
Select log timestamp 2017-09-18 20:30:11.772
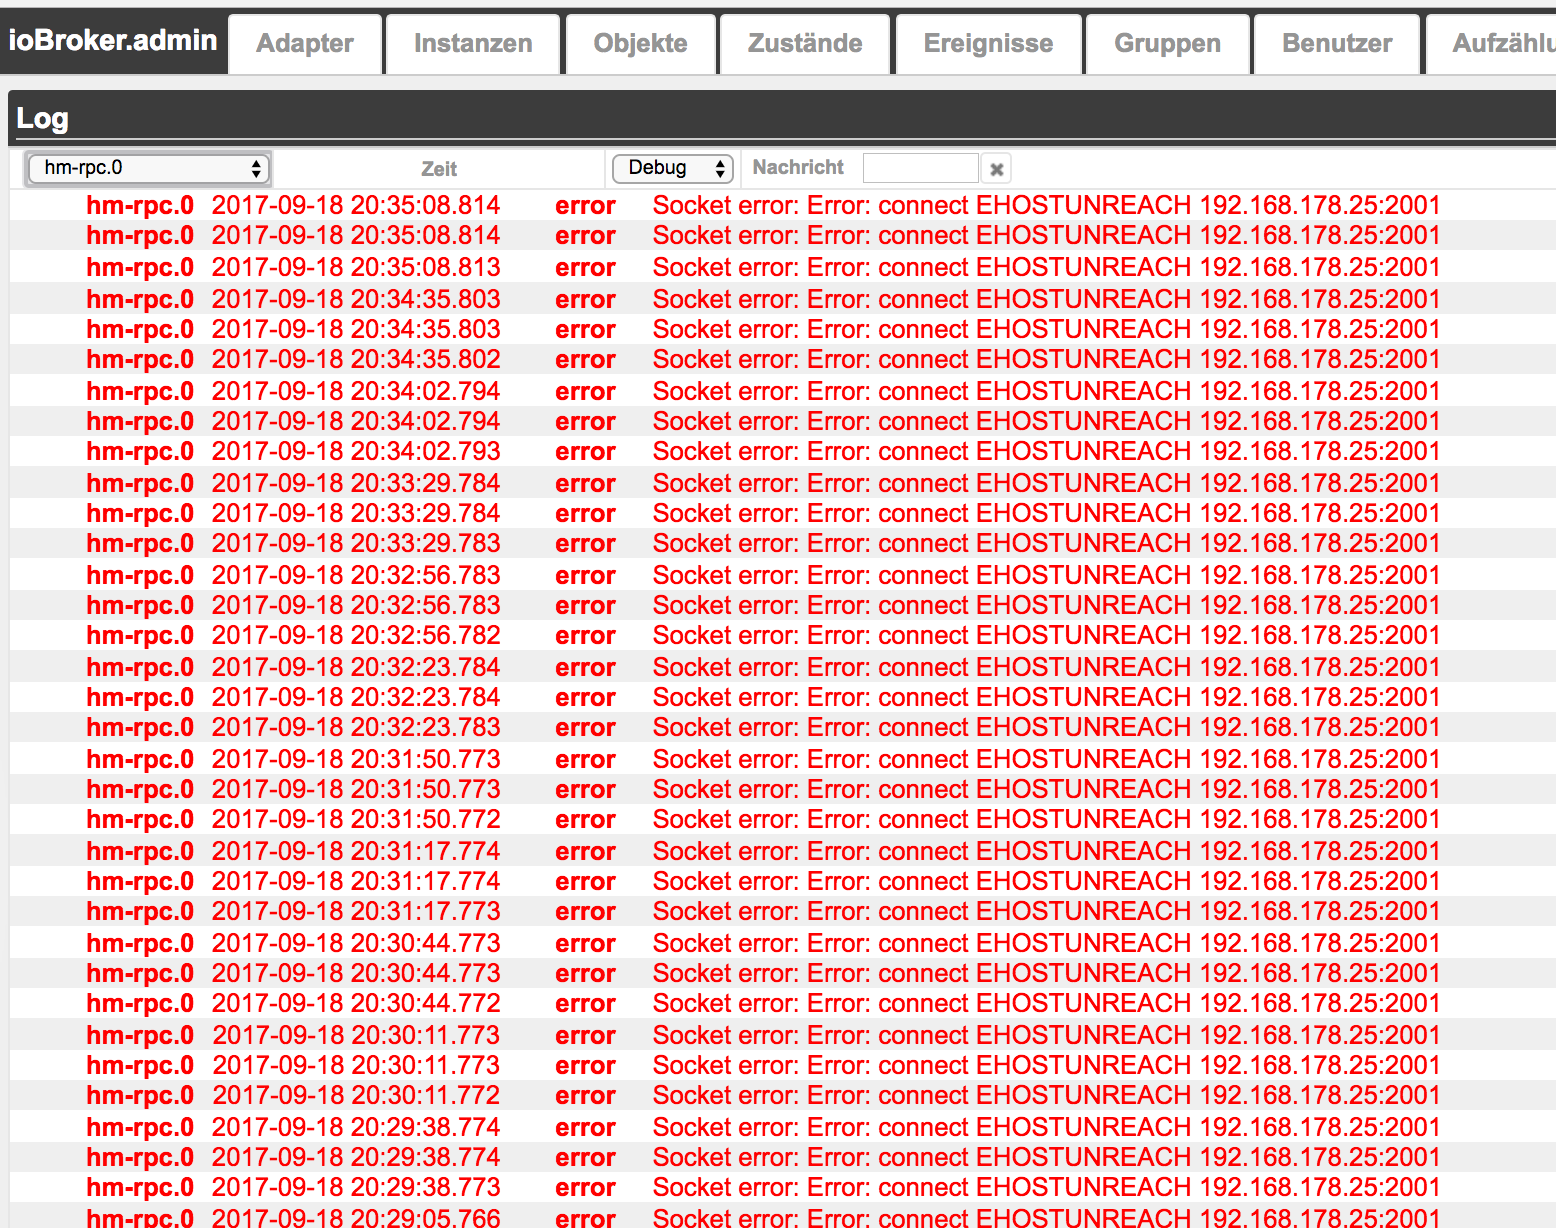pyautogui.click(x=356, y=1096)
